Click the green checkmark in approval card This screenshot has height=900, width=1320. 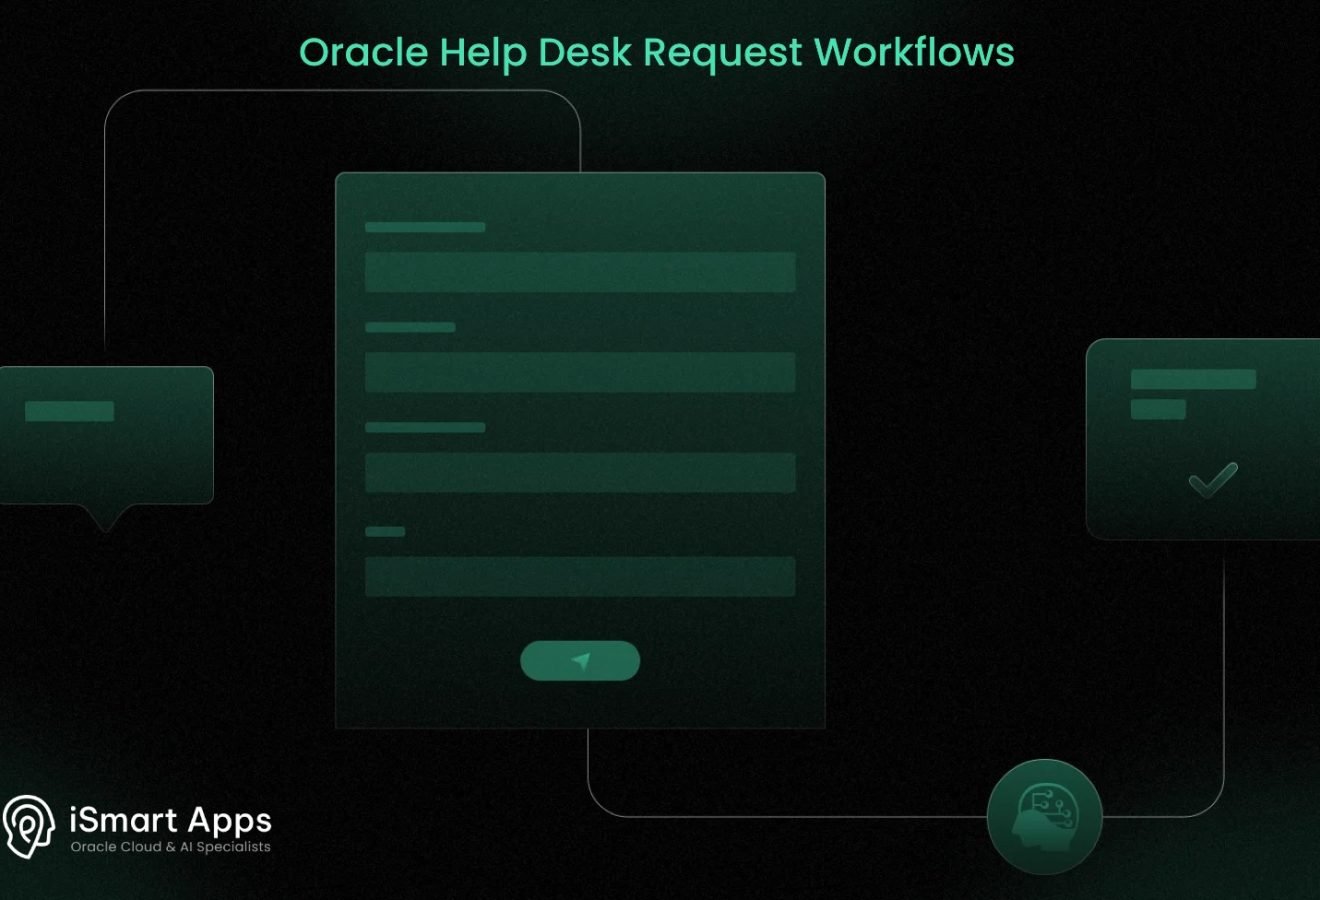coord(1213,480)
